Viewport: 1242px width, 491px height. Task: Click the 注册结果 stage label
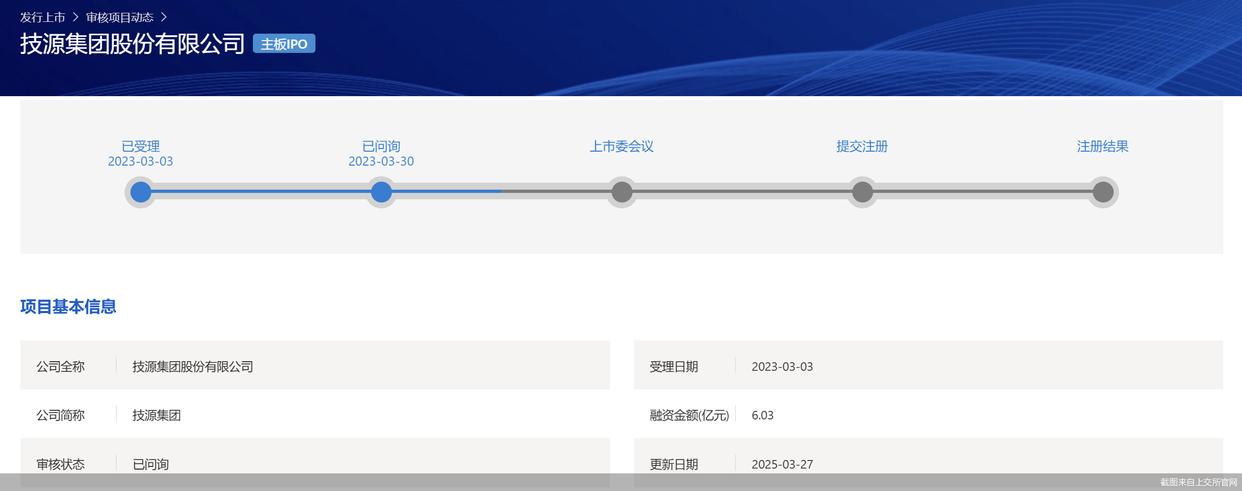click(1102, 146)
